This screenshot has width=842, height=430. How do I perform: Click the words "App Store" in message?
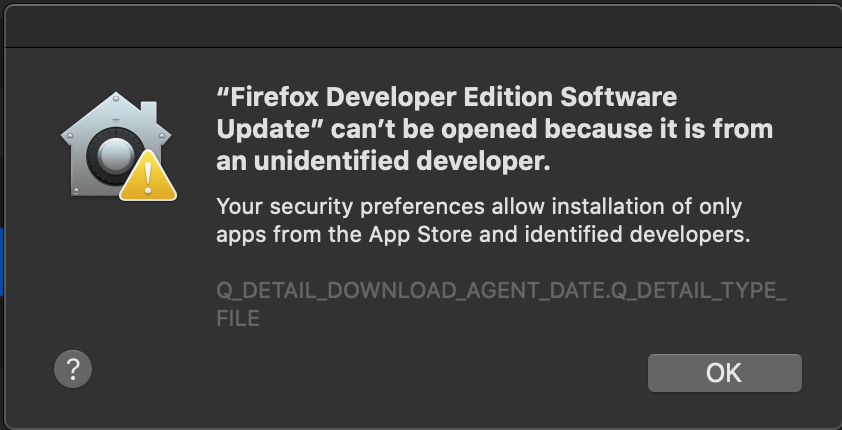[420, 235]
